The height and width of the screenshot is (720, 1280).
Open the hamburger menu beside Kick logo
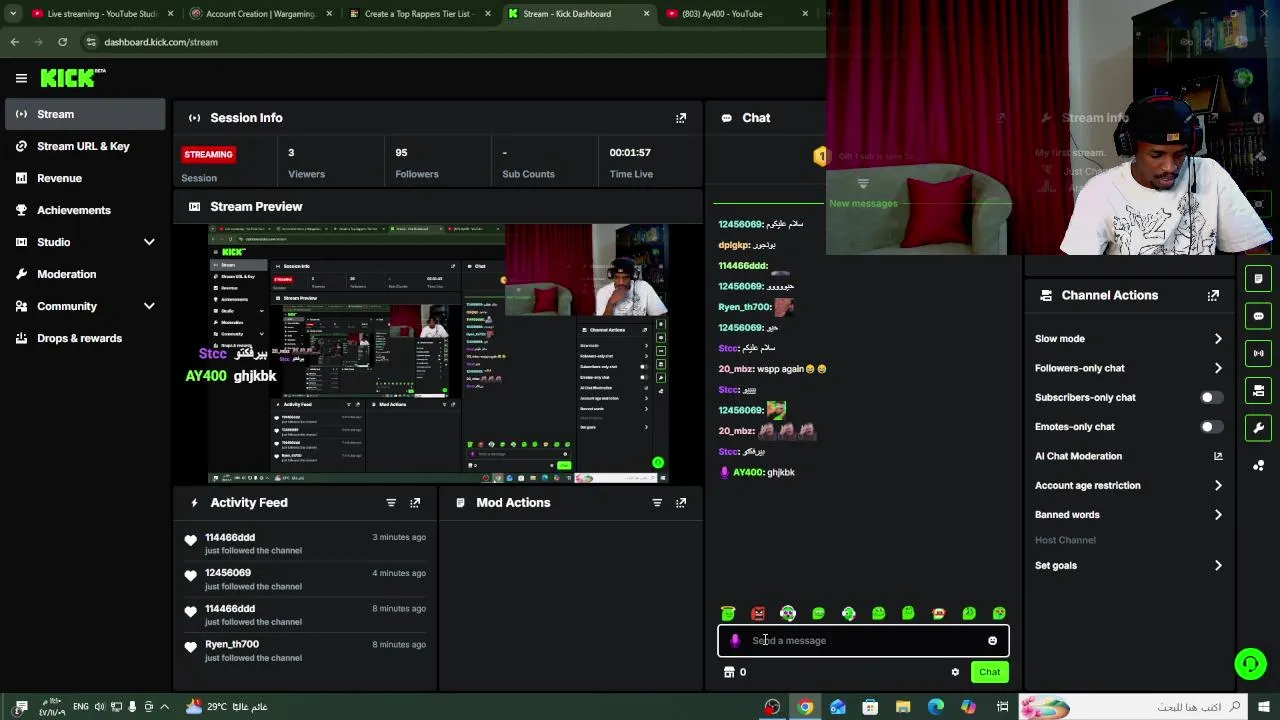(21, 78)
